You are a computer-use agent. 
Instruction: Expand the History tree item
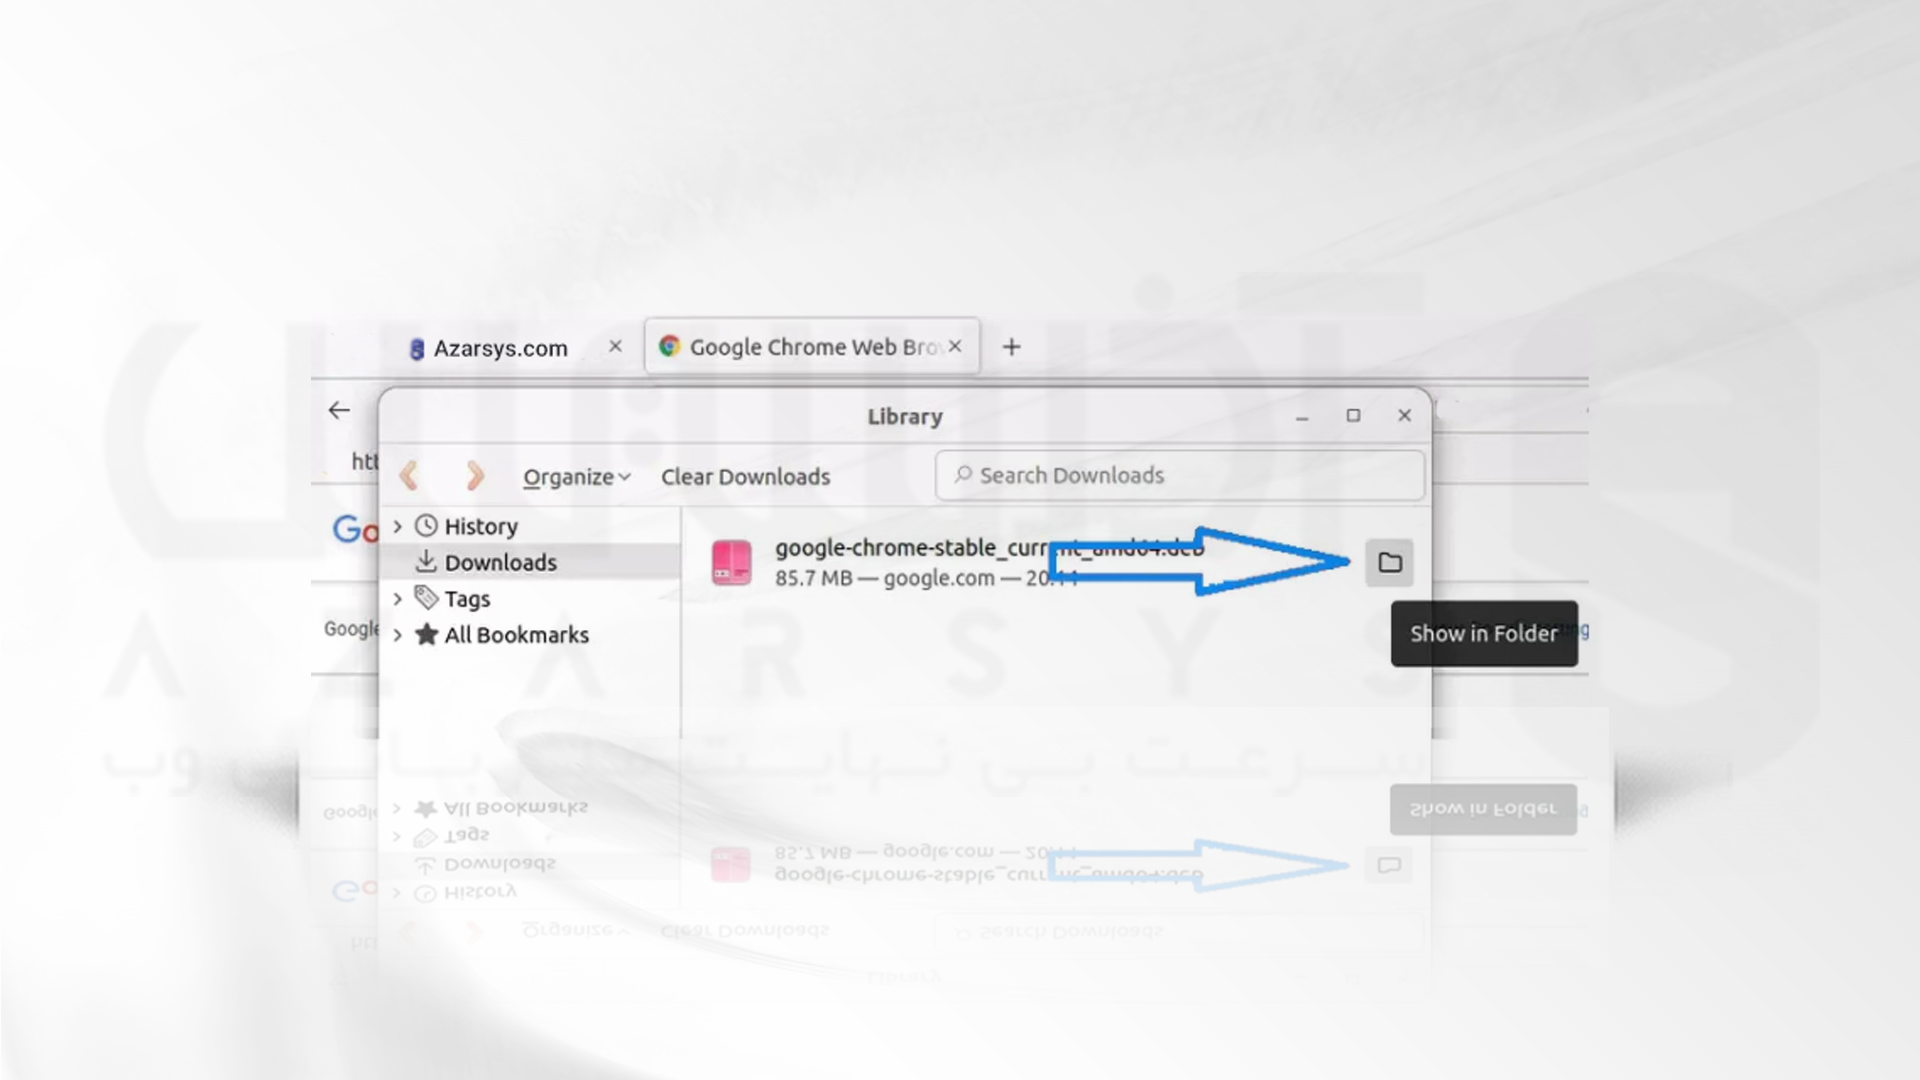click(398, 525)
